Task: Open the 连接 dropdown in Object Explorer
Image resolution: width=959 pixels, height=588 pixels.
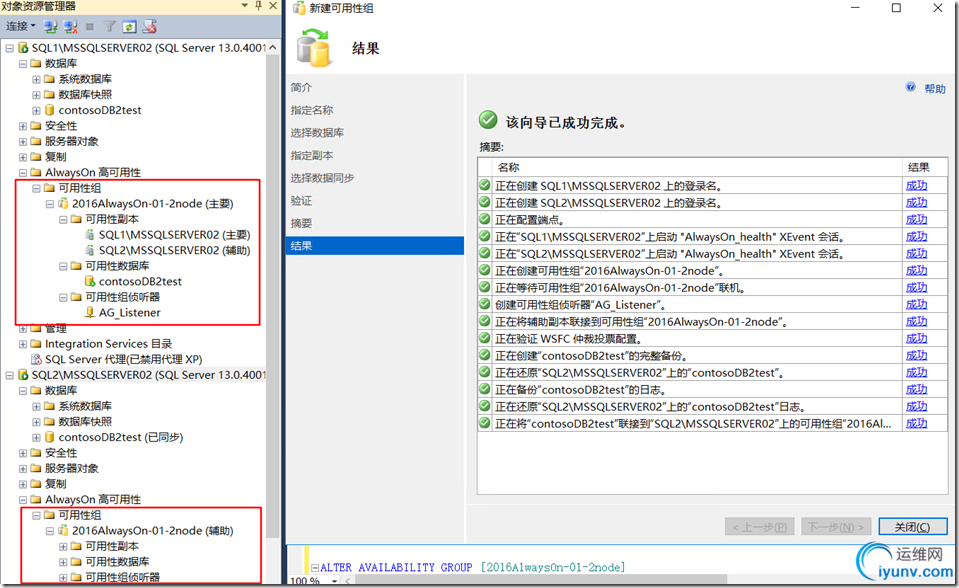Action: click(x=21, y=26)
